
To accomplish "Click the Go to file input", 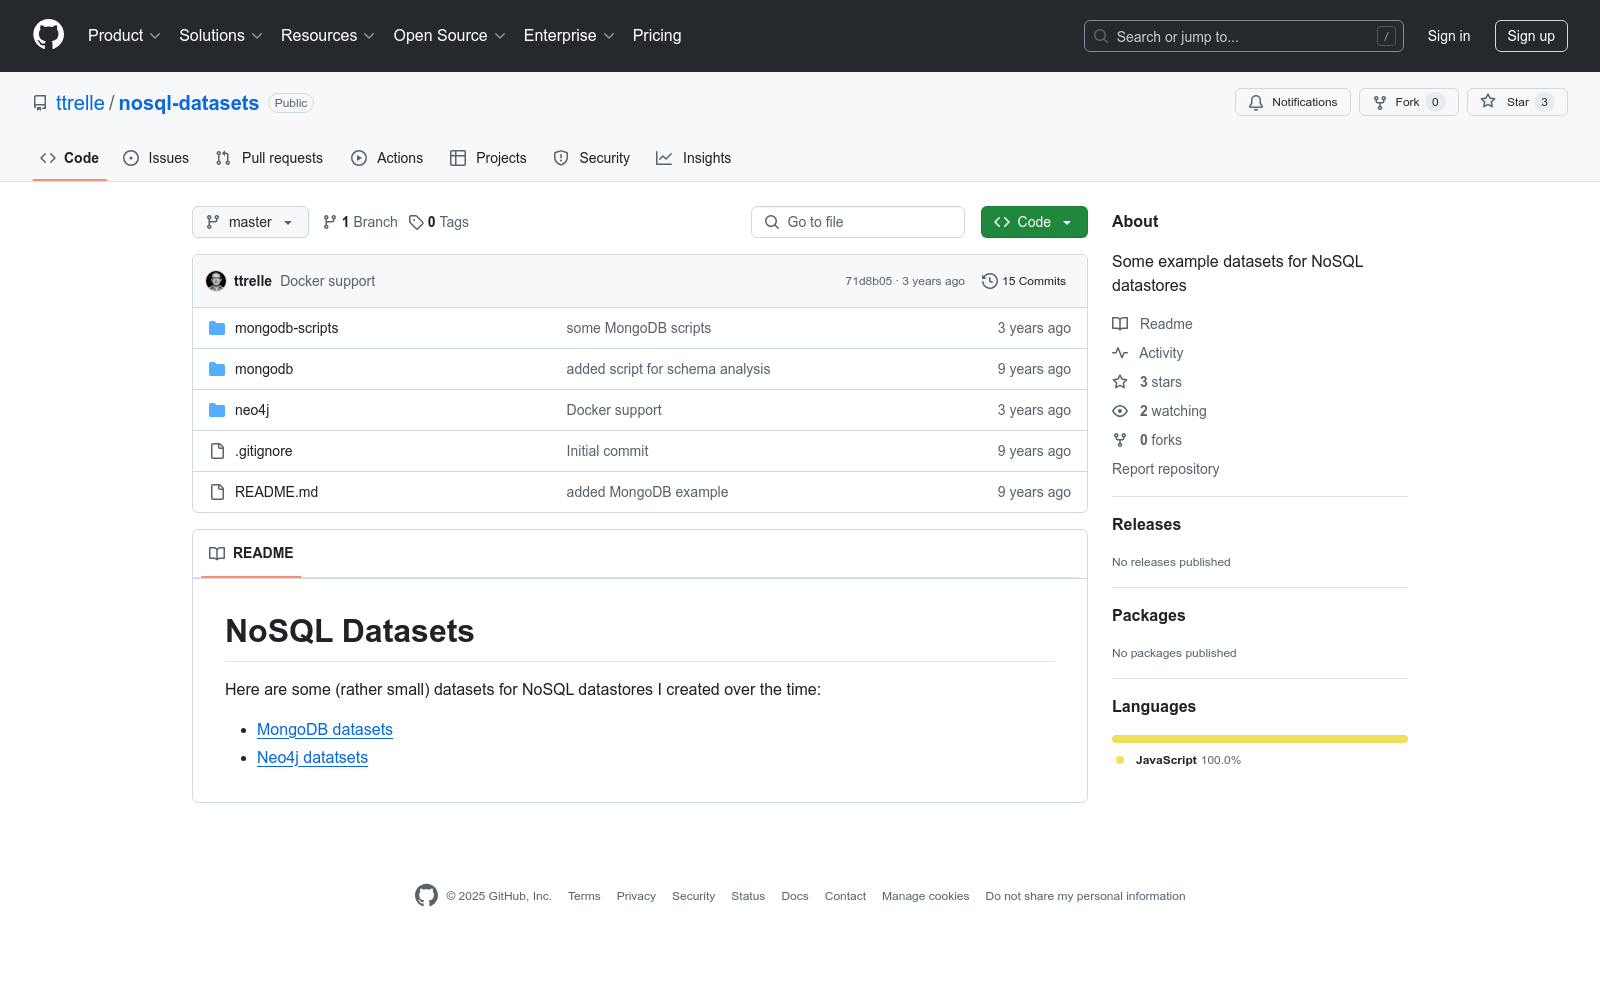I will pyautogui.click(x=858, y=222).
